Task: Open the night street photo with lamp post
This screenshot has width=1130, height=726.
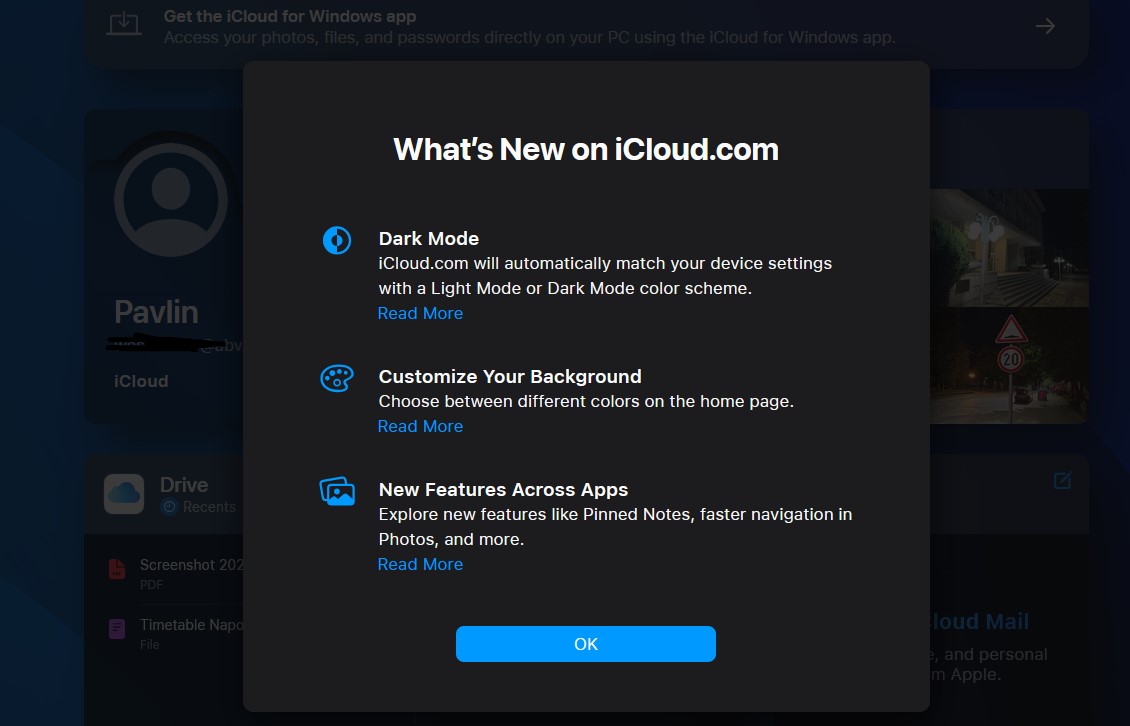Action: point(1009,248)
